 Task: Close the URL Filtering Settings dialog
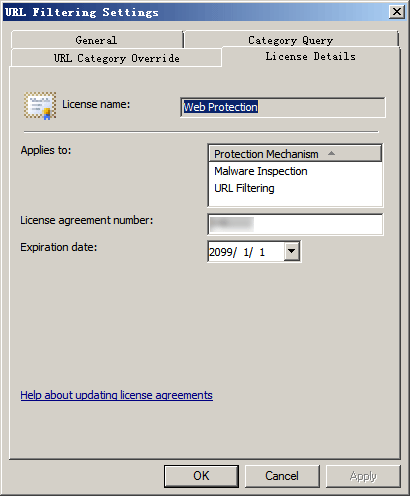(x=397, y=12)
